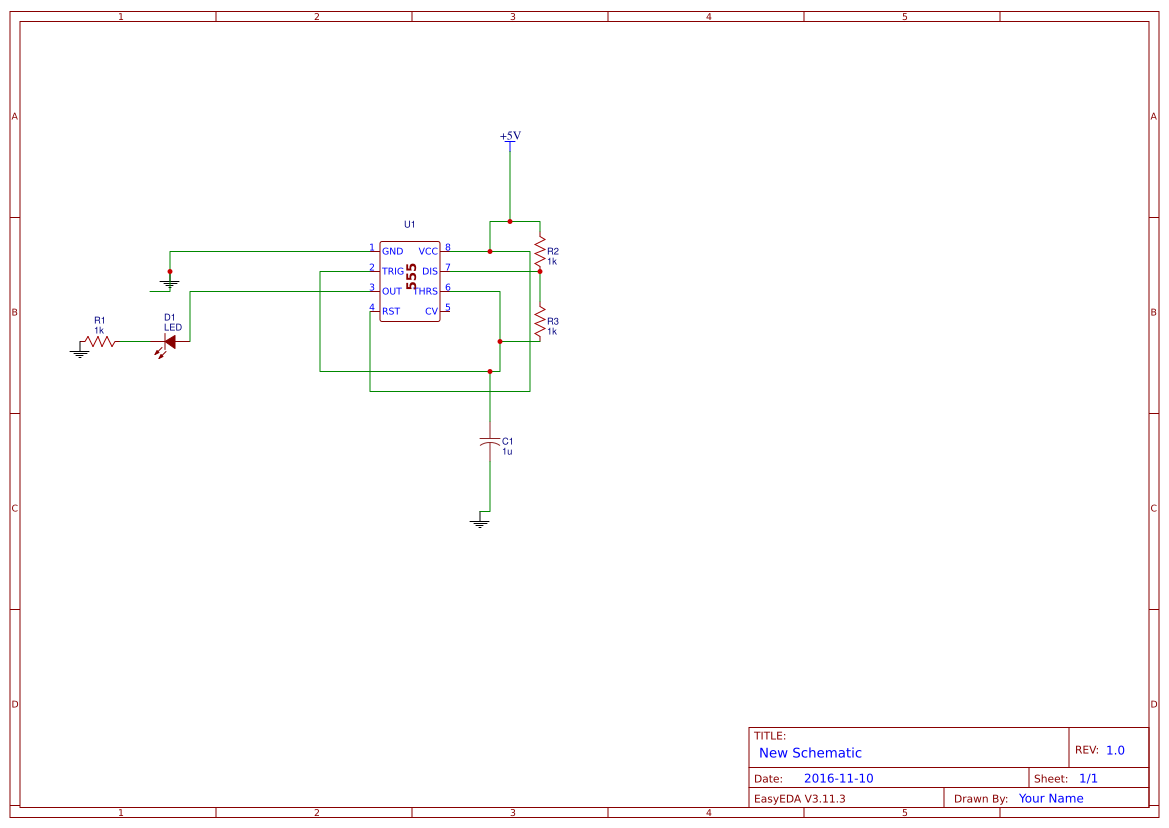Screen dimensions: 1169x828
Task: Select capacitor C1 symbol
Action: point(490,442)
